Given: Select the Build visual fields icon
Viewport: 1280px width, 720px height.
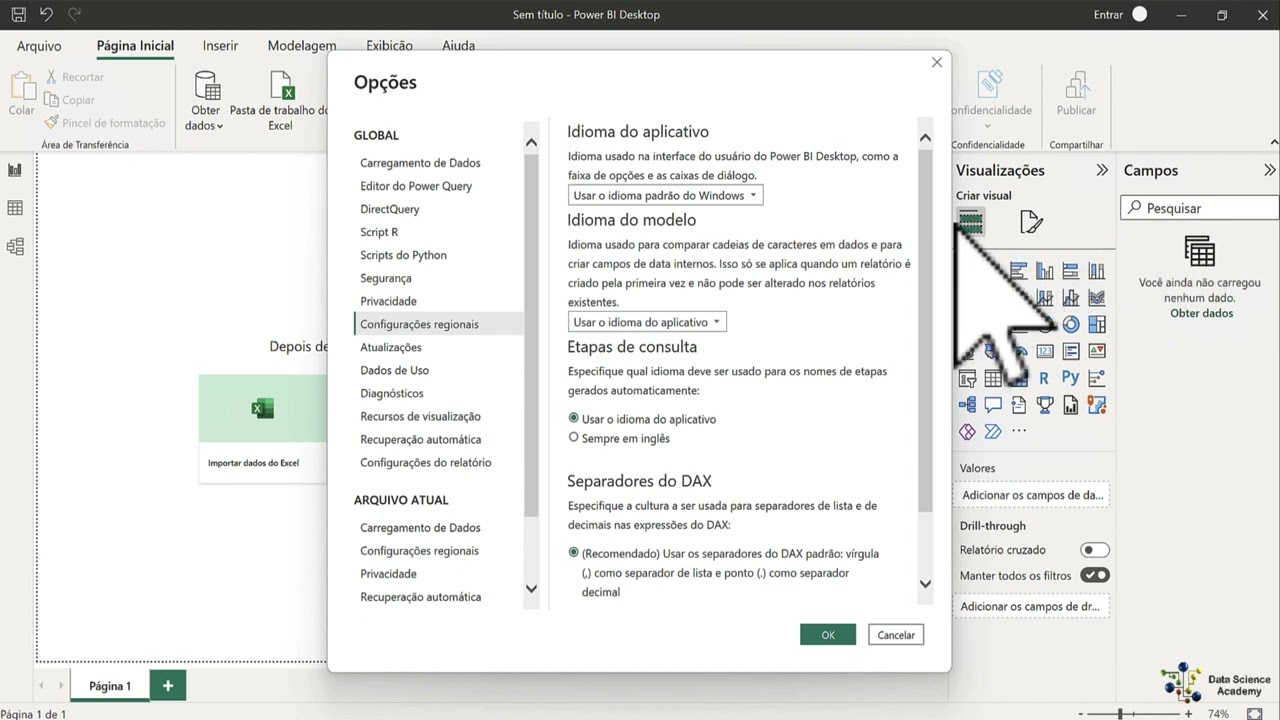Looking at the screenshot, I should coord(970,222).
